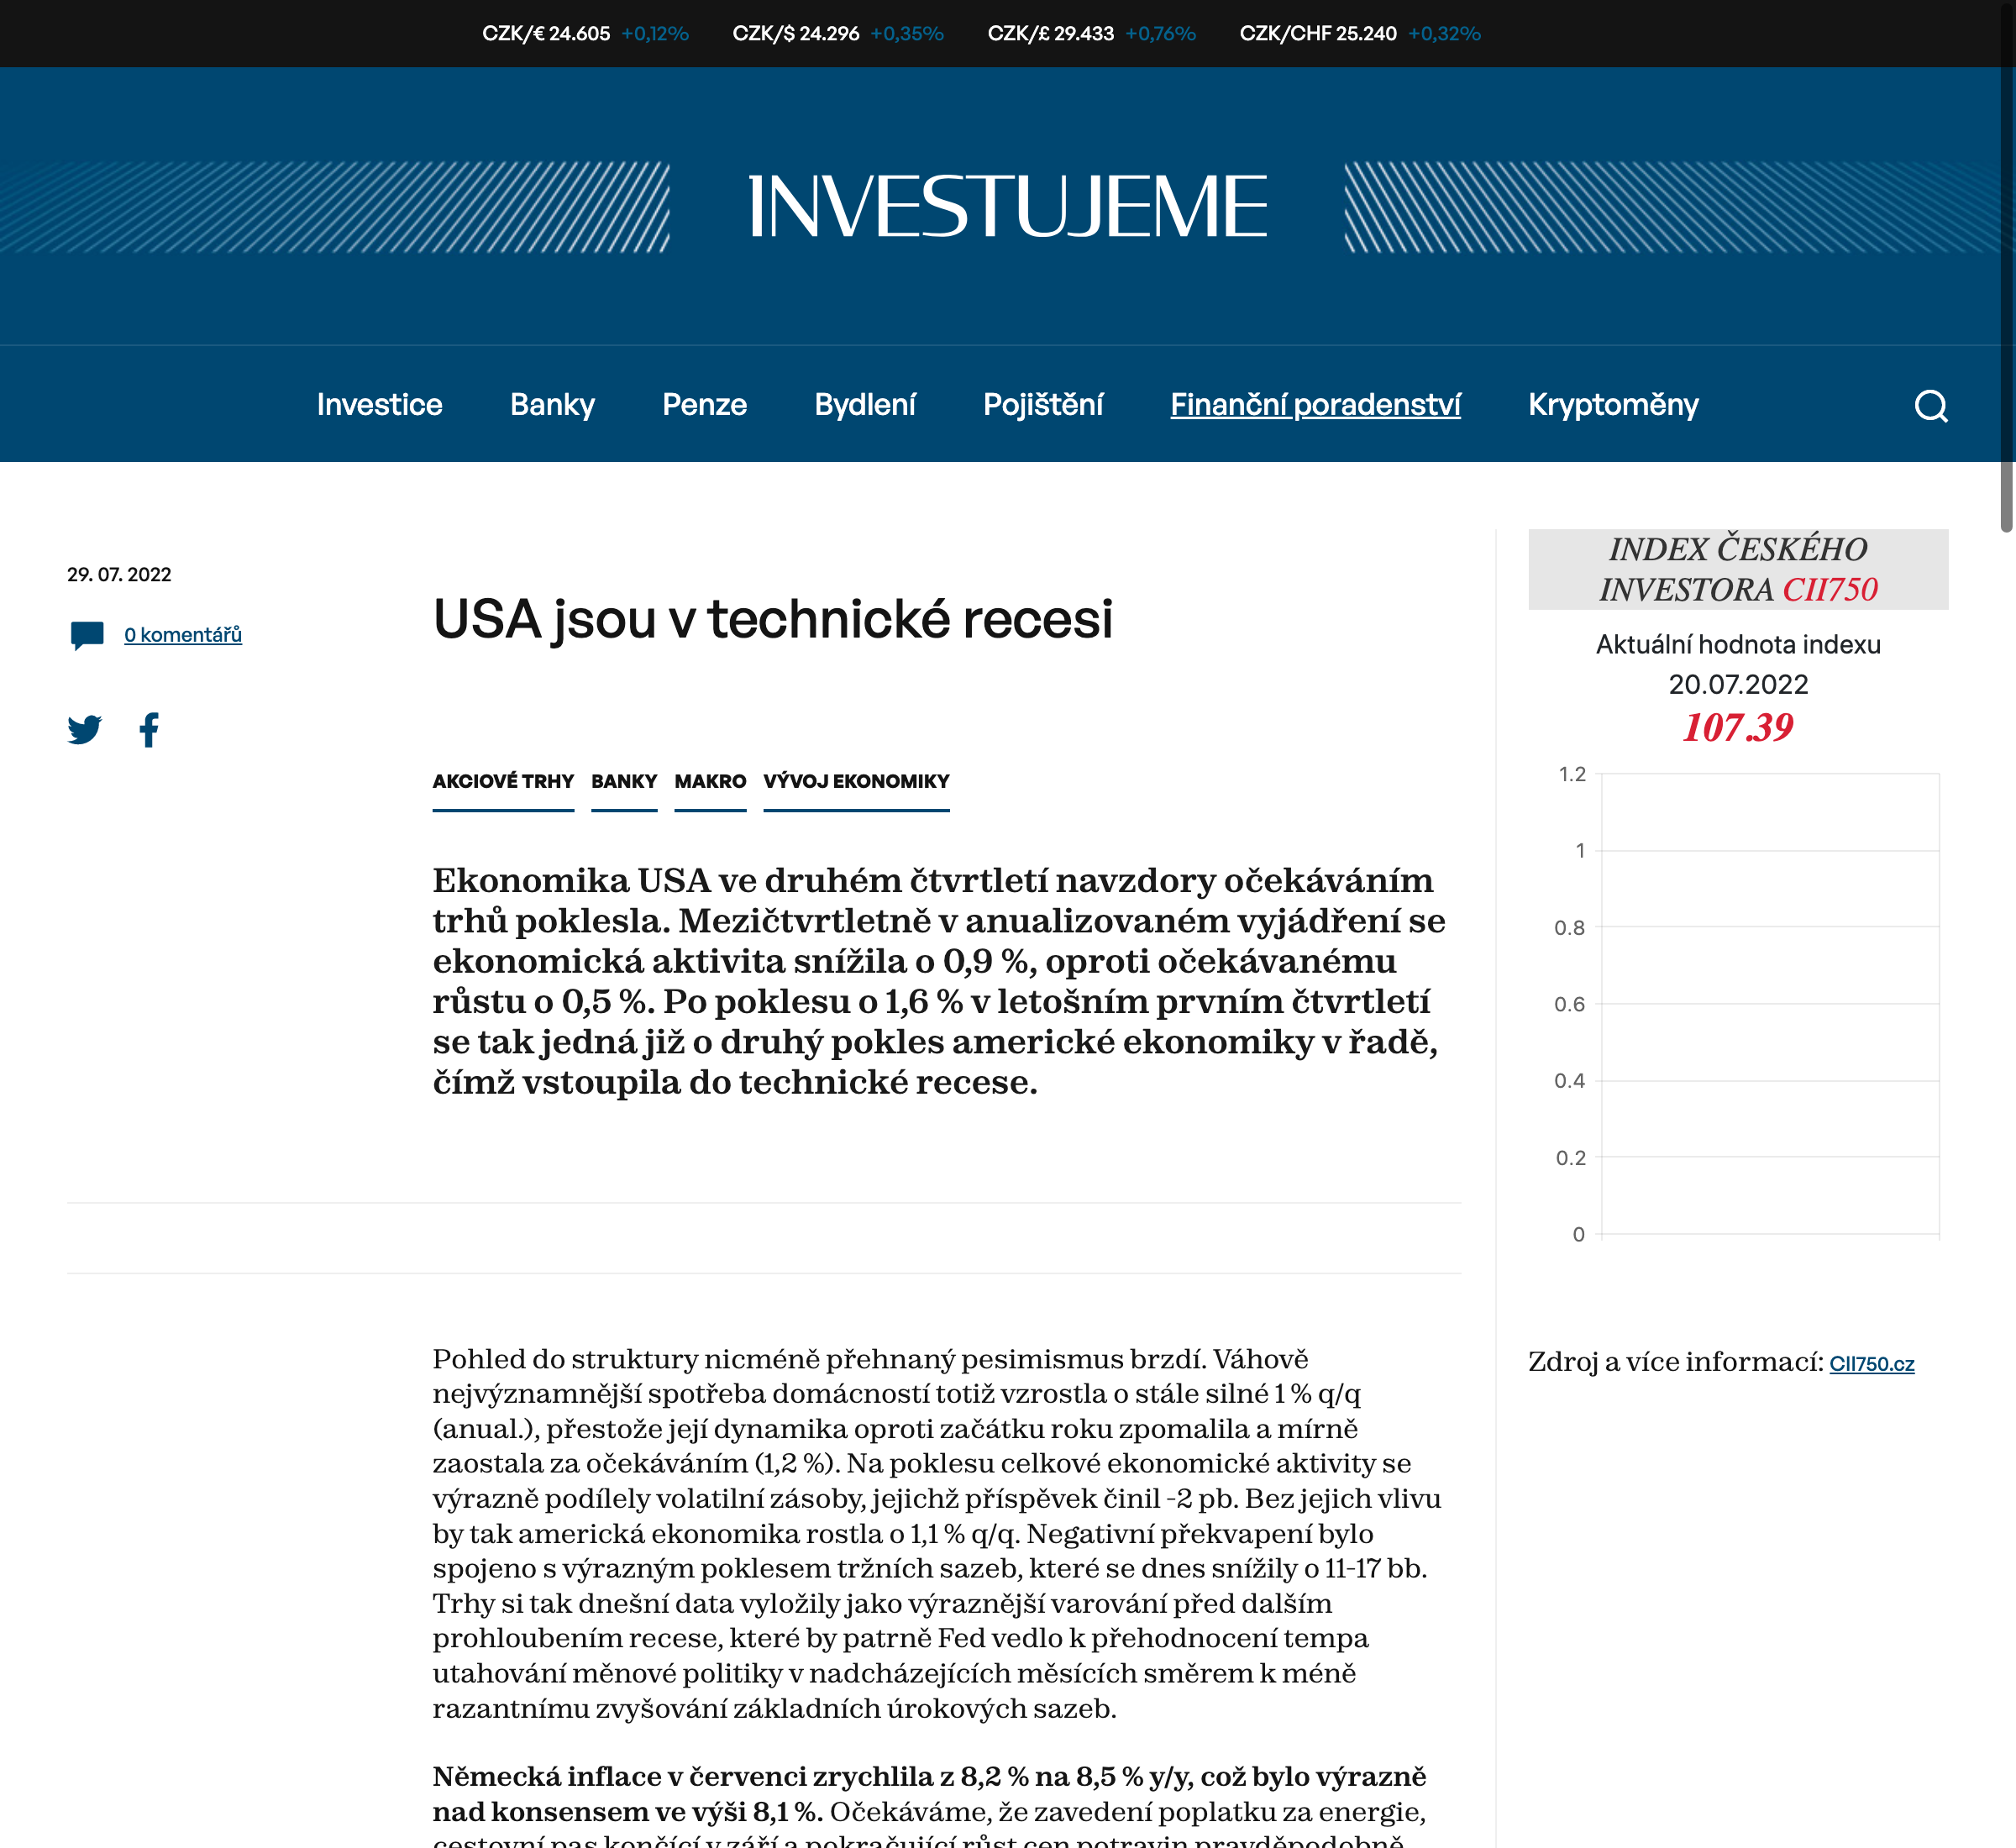
Task: Click the index date 20.07.2022
Action: pos(1738,685)
